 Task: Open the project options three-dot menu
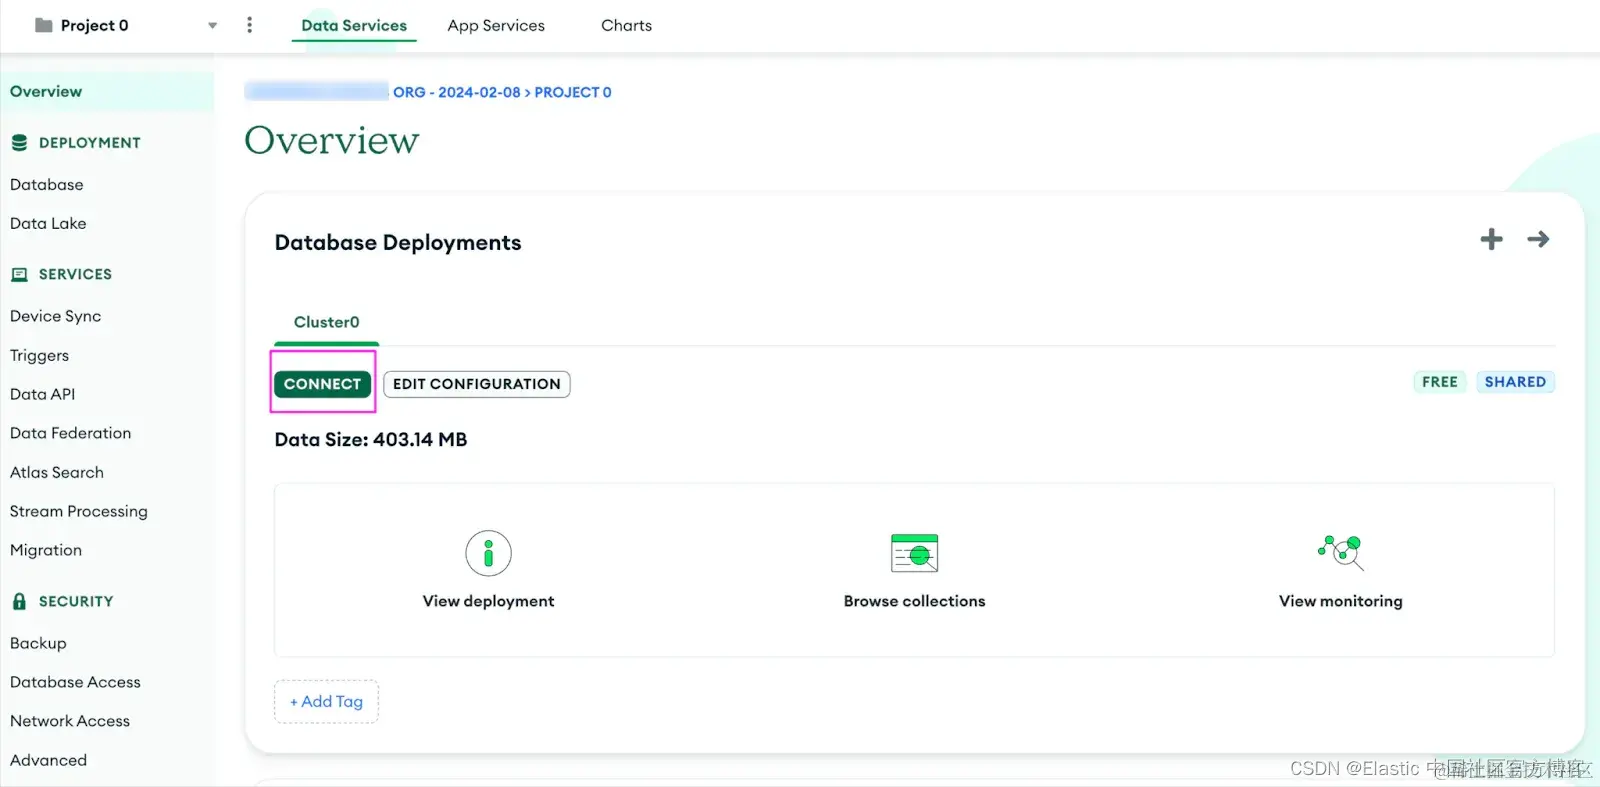coord(249,25)
